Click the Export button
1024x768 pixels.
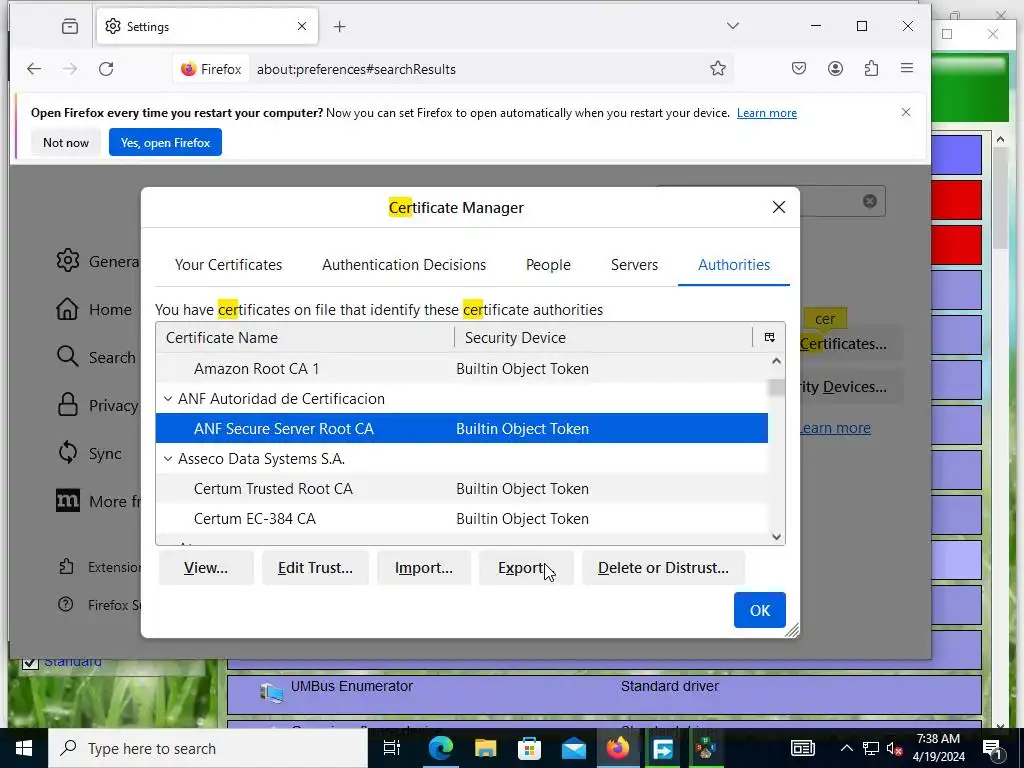coord(526,568)
